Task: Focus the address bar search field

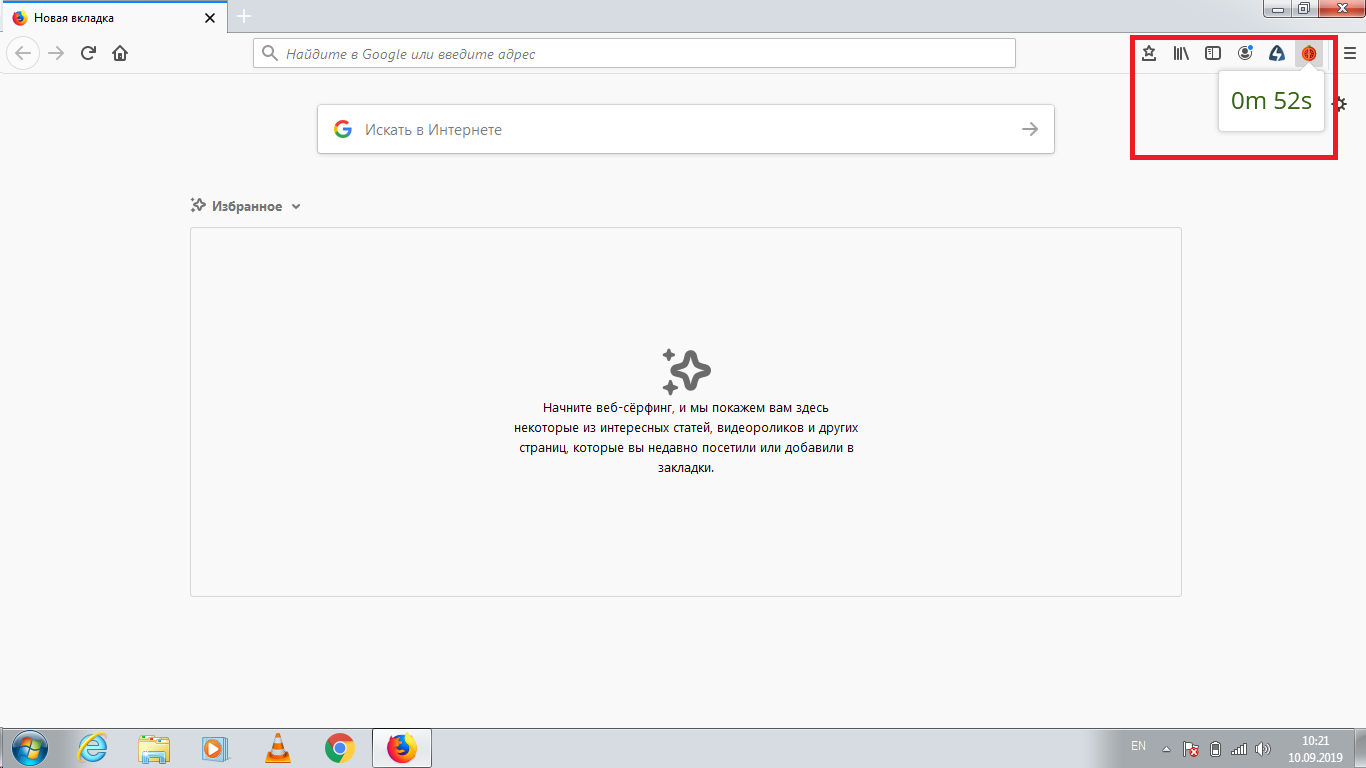Action: 634,53
